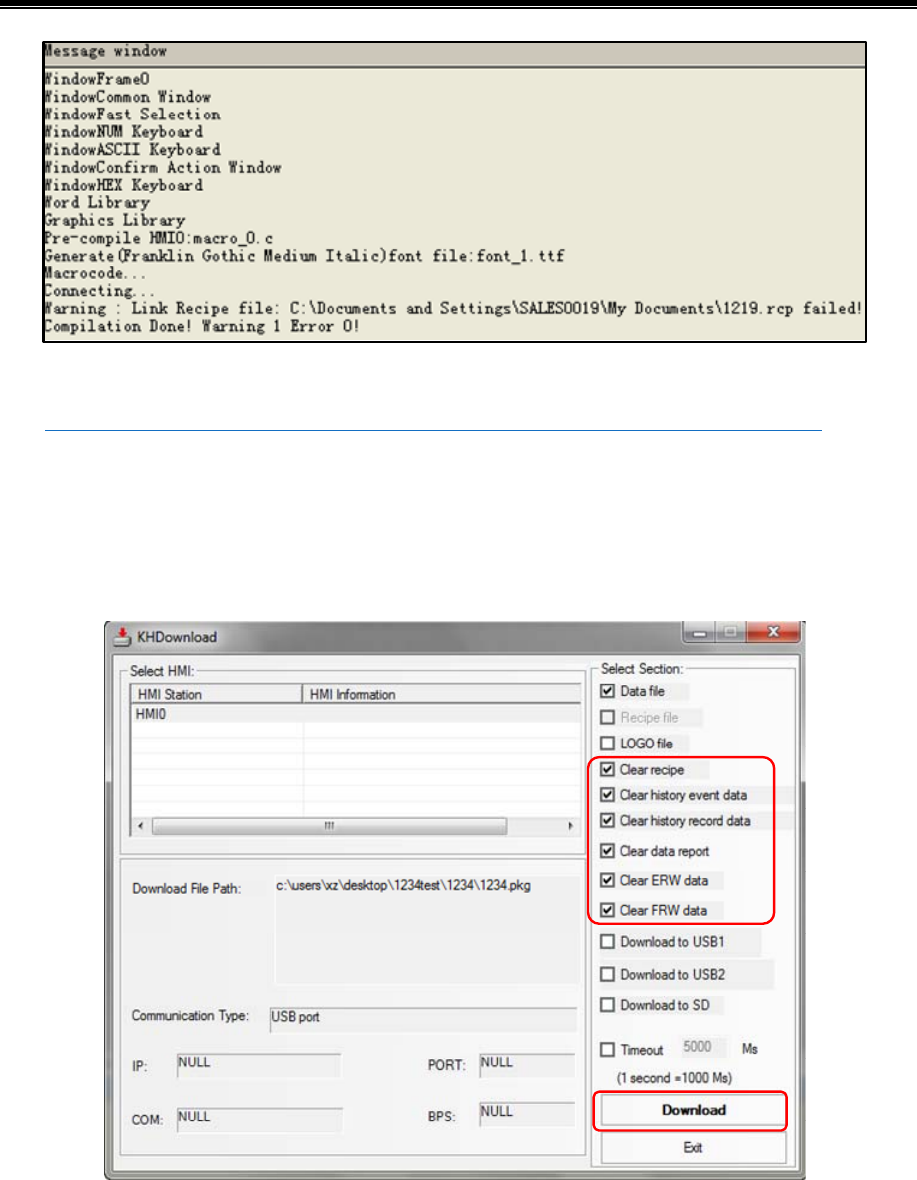The width and height of the screenshot is (917, 1180).
Task: Click the 'Warning : Link Recipe file' message line
Action: [x=453, y=309]
